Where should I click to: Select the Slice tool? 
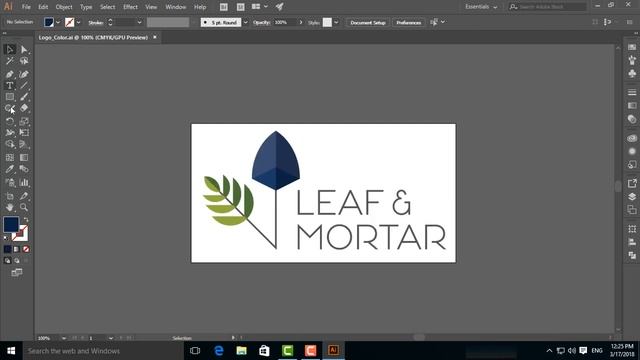24,196
